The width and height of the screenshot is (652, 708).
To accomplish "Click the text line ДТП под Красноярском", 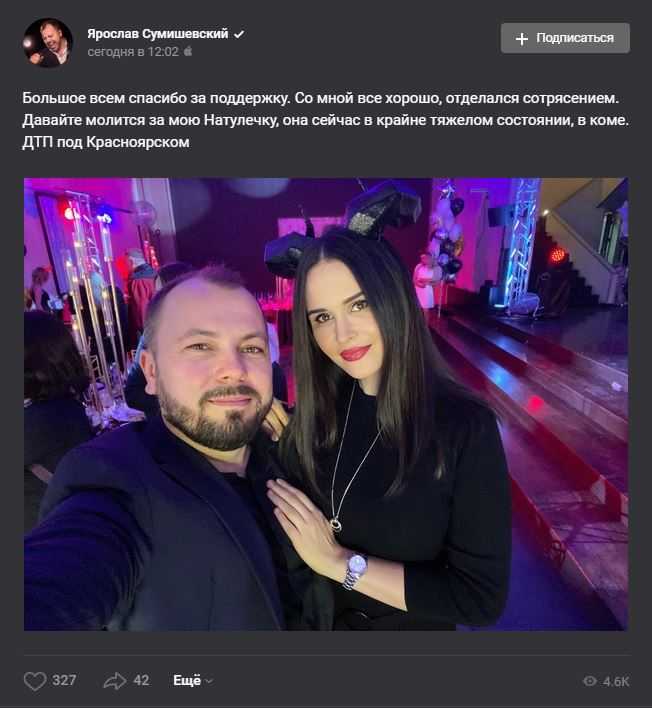I will pos(106,142).
